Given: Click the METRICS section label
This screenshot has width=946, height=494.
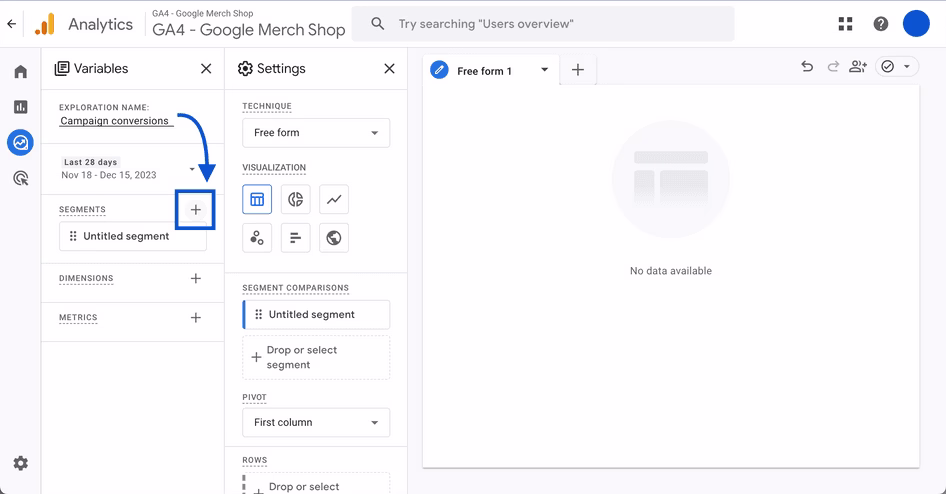Looking at the screenshot, I should (x=78, y=317).
